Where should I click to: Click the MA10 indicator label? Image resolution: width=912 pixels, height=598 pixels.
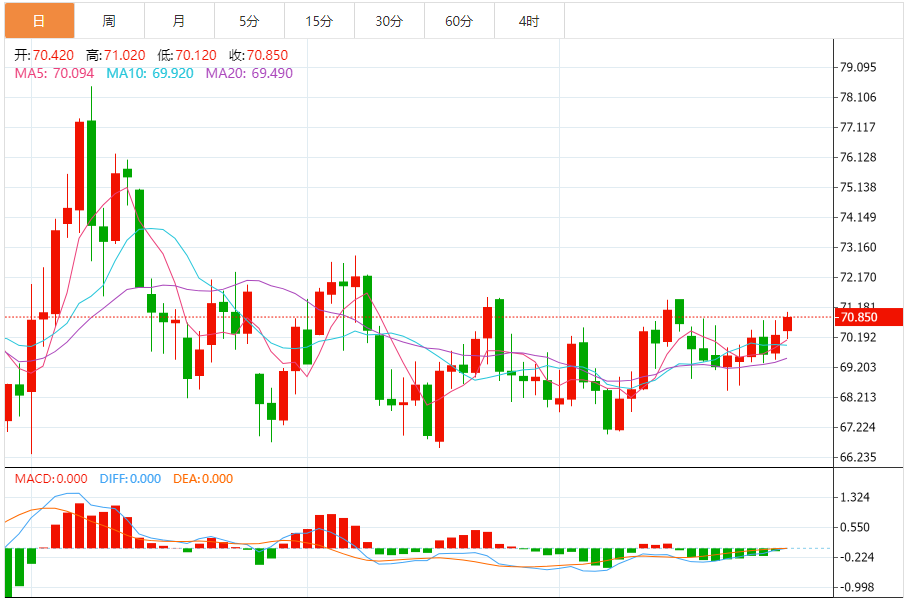pos(149,73)
